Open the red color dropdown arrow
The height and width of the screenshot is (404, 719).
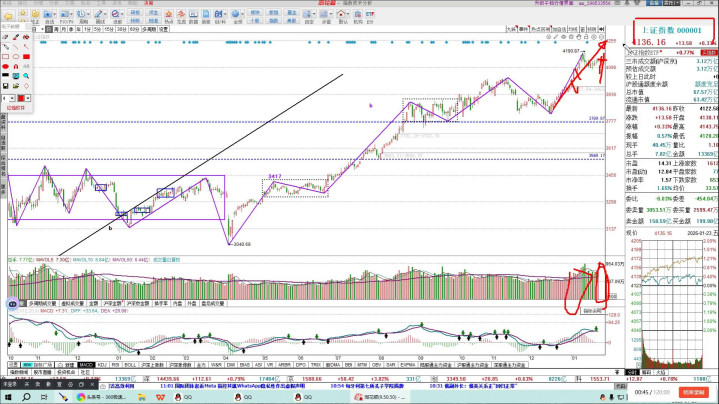tap(26, 99)
